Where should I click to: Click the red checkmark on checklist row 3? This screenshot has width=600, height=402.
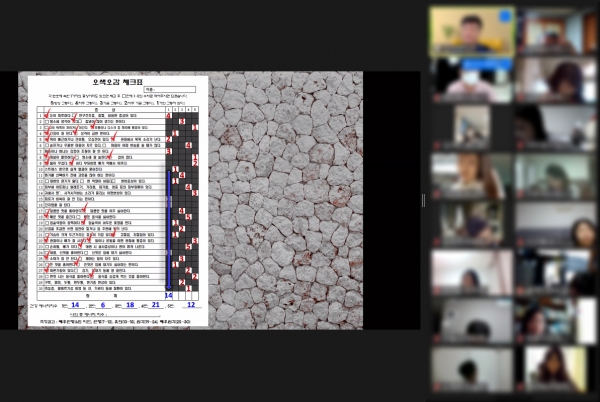click(x=51, y=129)
